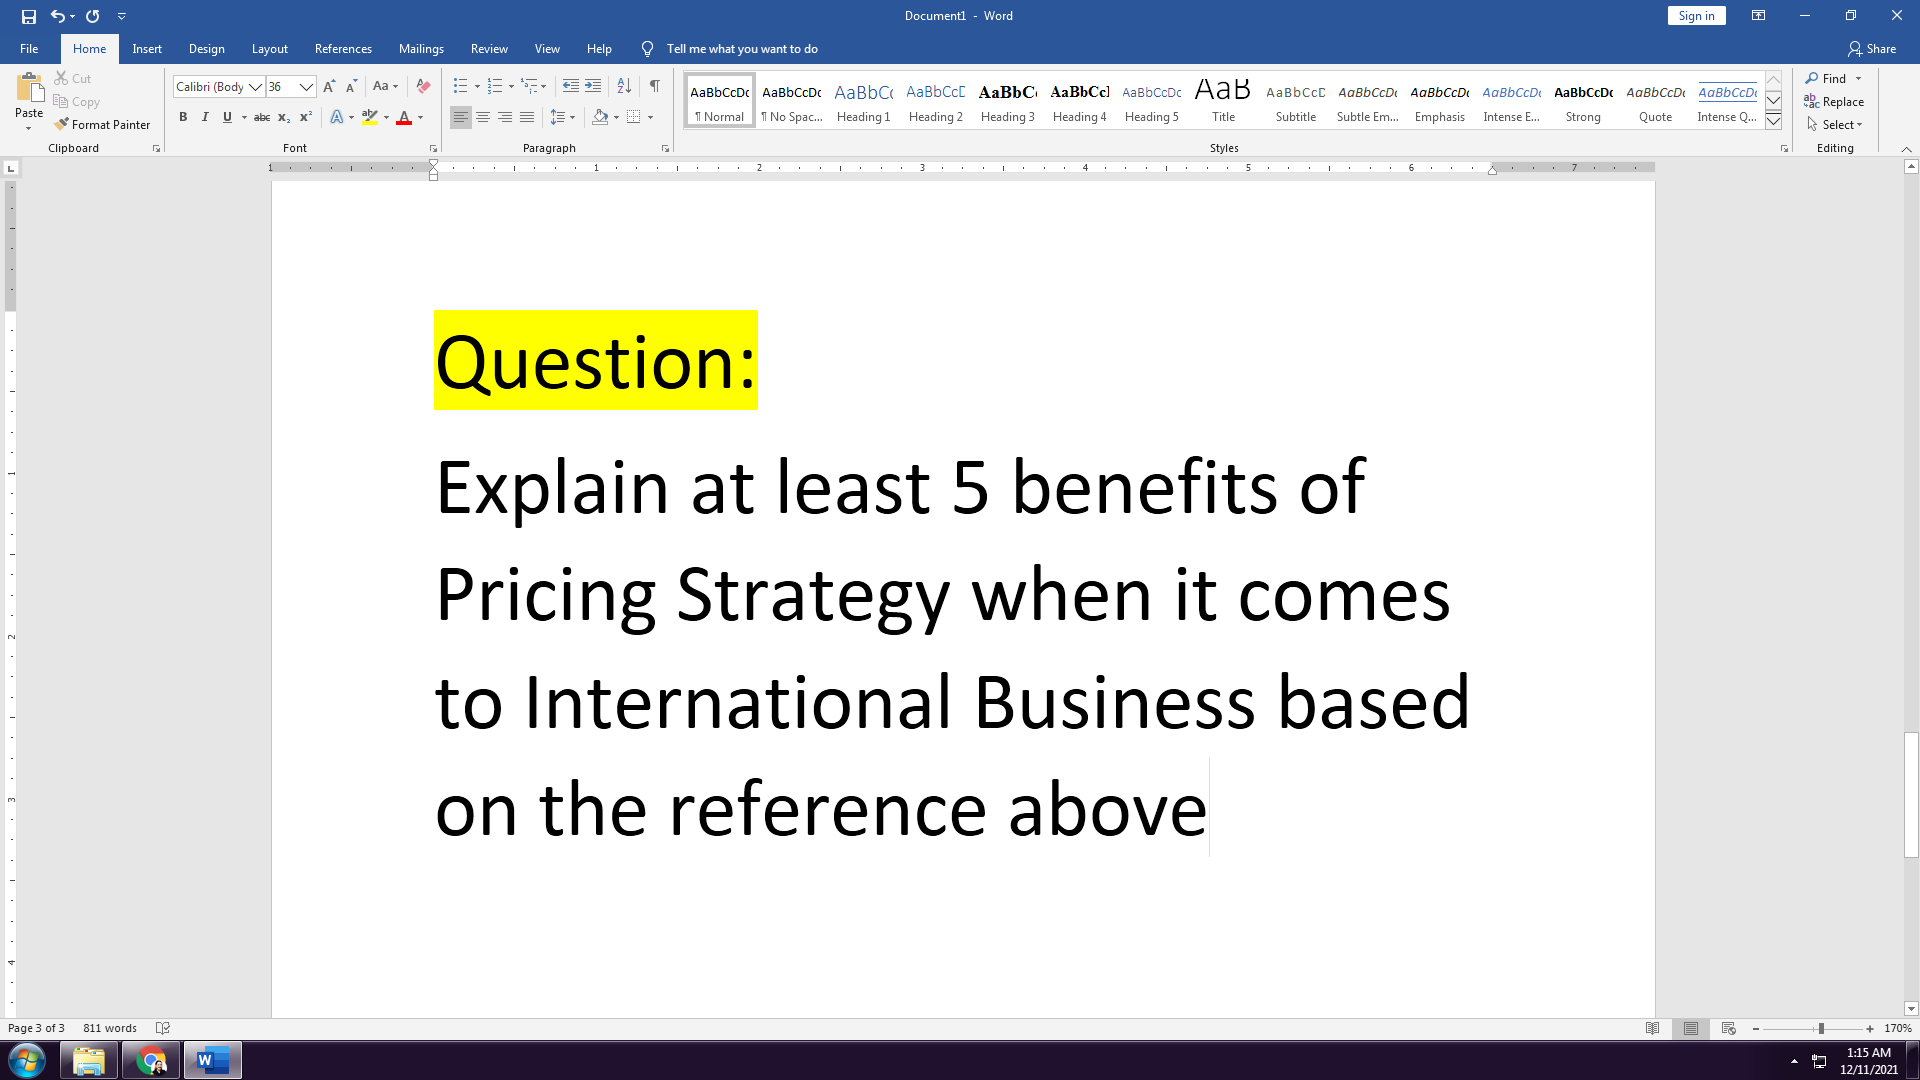Undo the last action

58,16
